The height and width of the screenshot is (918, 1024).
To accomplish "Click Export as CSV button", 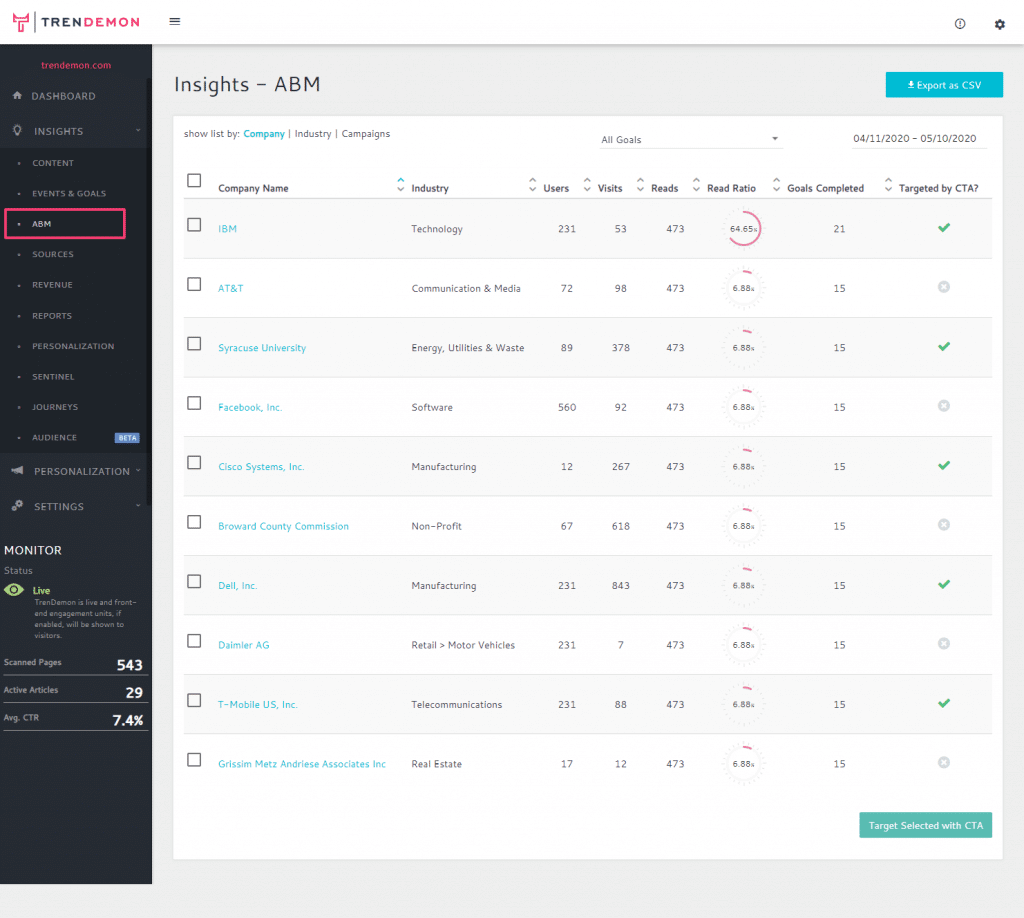I will pos(944,85).
